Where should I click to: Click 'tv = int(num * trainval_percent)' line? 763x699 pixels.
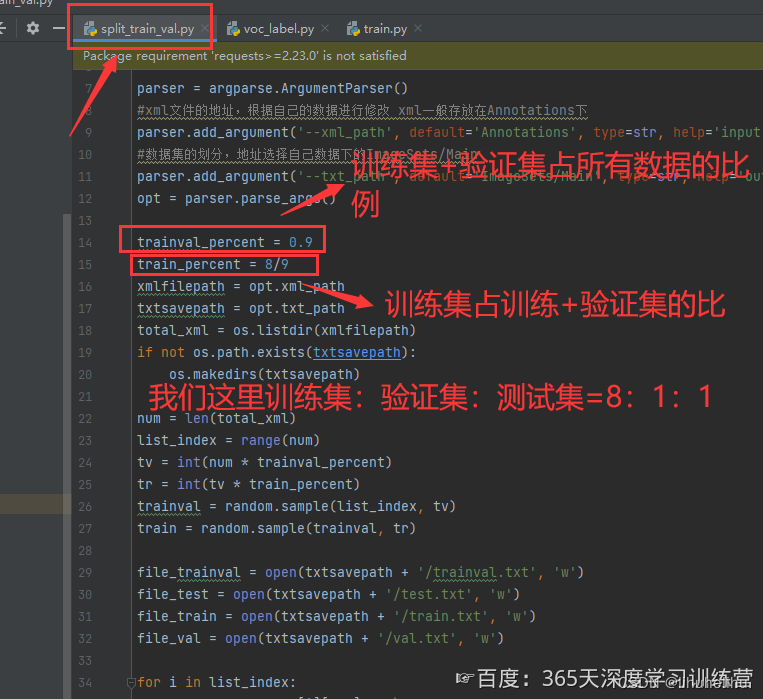(264, 462)
